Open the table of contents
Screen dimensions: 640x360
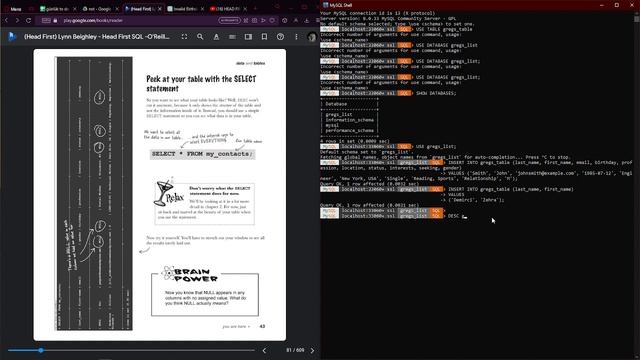232,37
